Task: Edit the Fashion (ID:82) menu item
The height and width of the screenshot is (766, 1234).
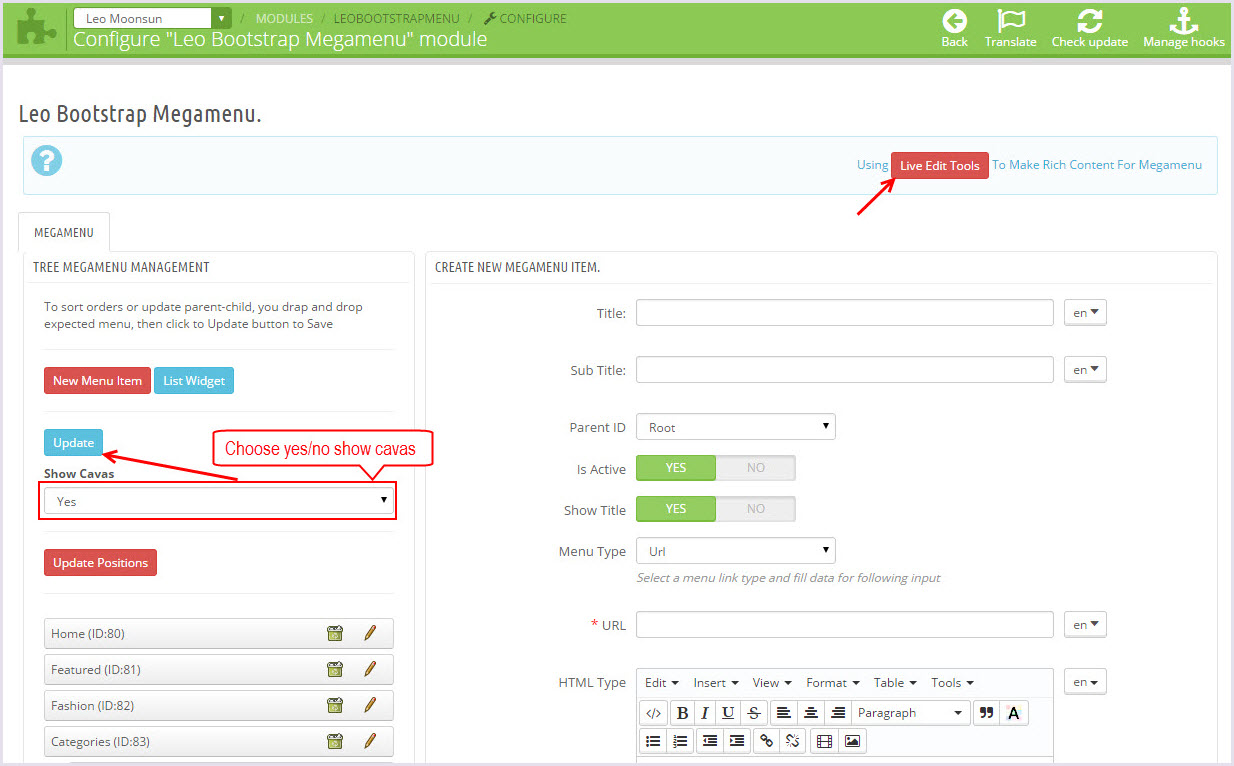Action: pos(370,705)
